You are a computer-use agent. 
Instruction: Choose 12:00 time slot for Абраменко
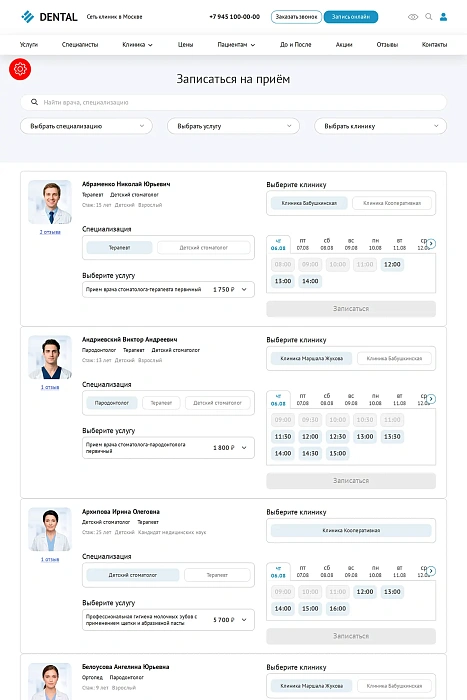coord(392,264)
